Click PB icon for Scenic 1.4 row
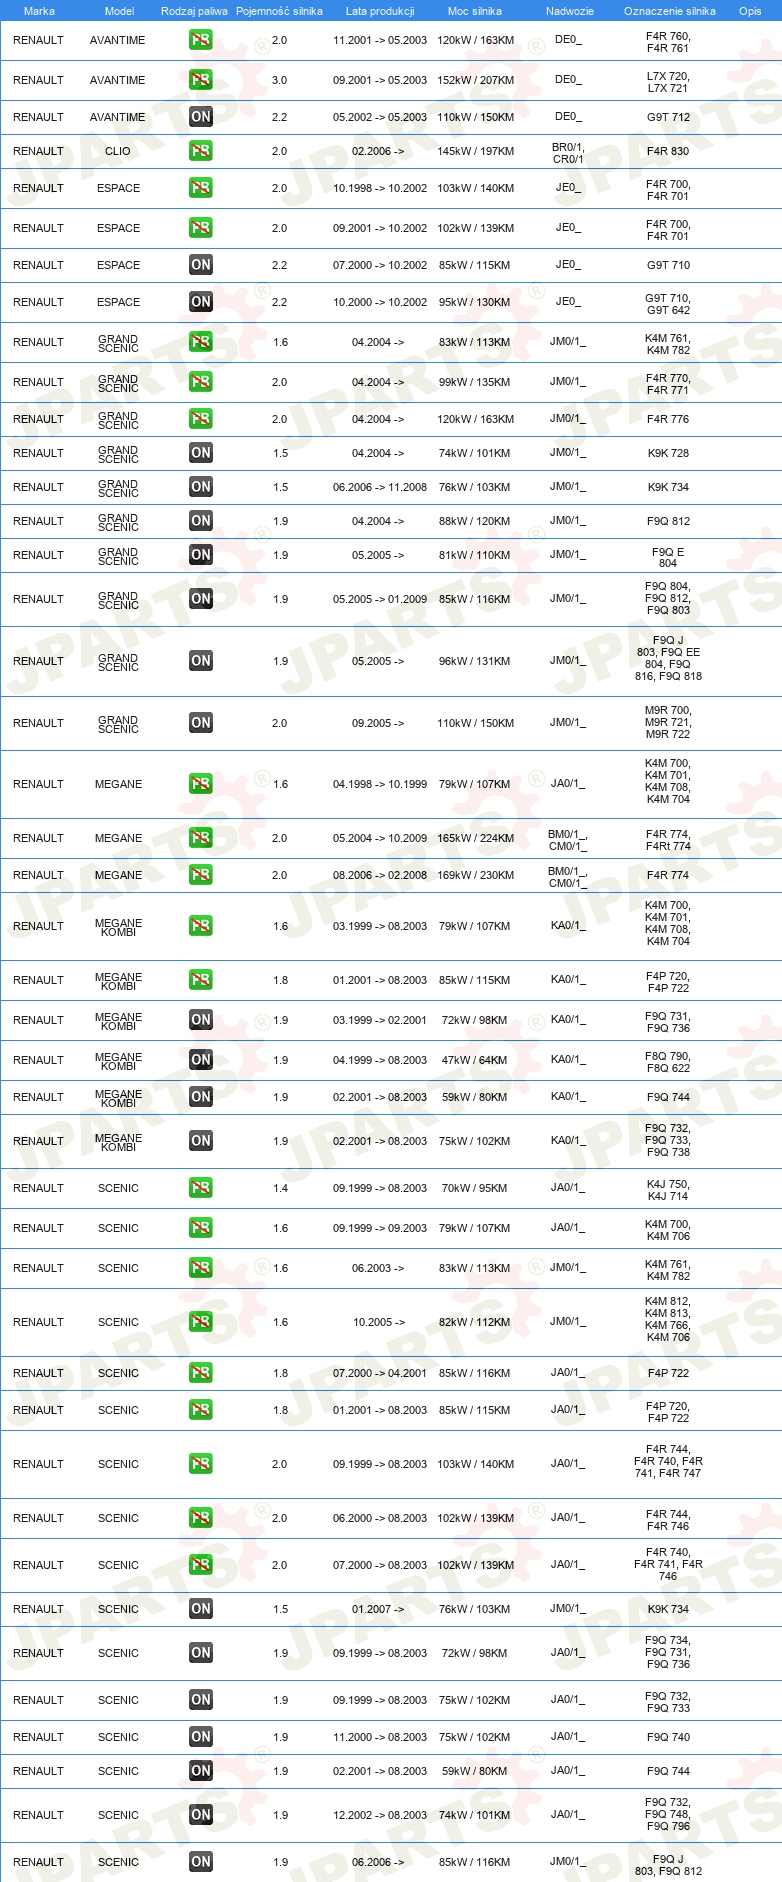 click(201, 1188)
